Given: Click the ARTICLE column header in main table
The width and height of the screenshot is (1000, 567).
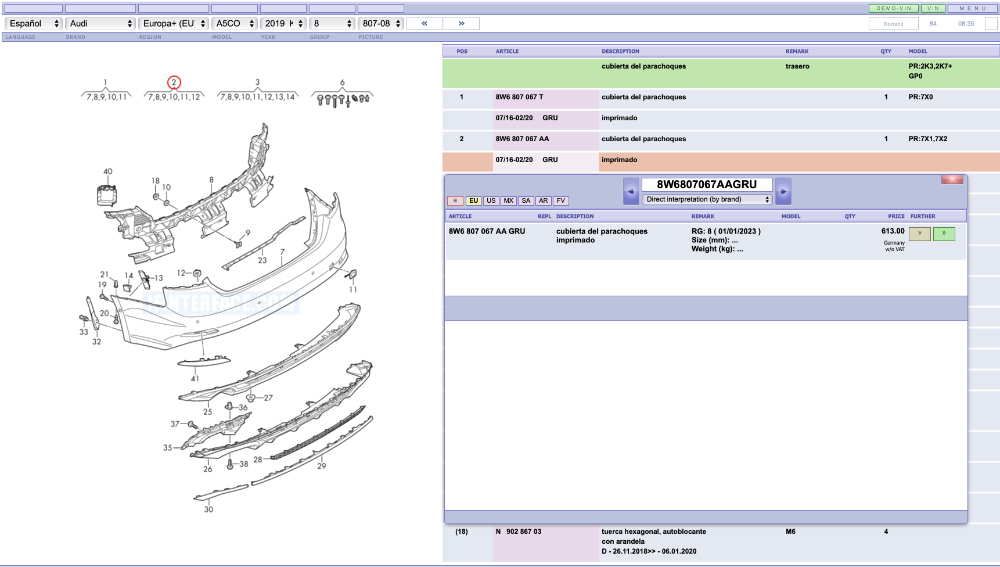Looking at the screenshot, I should [x=507, y=51].
